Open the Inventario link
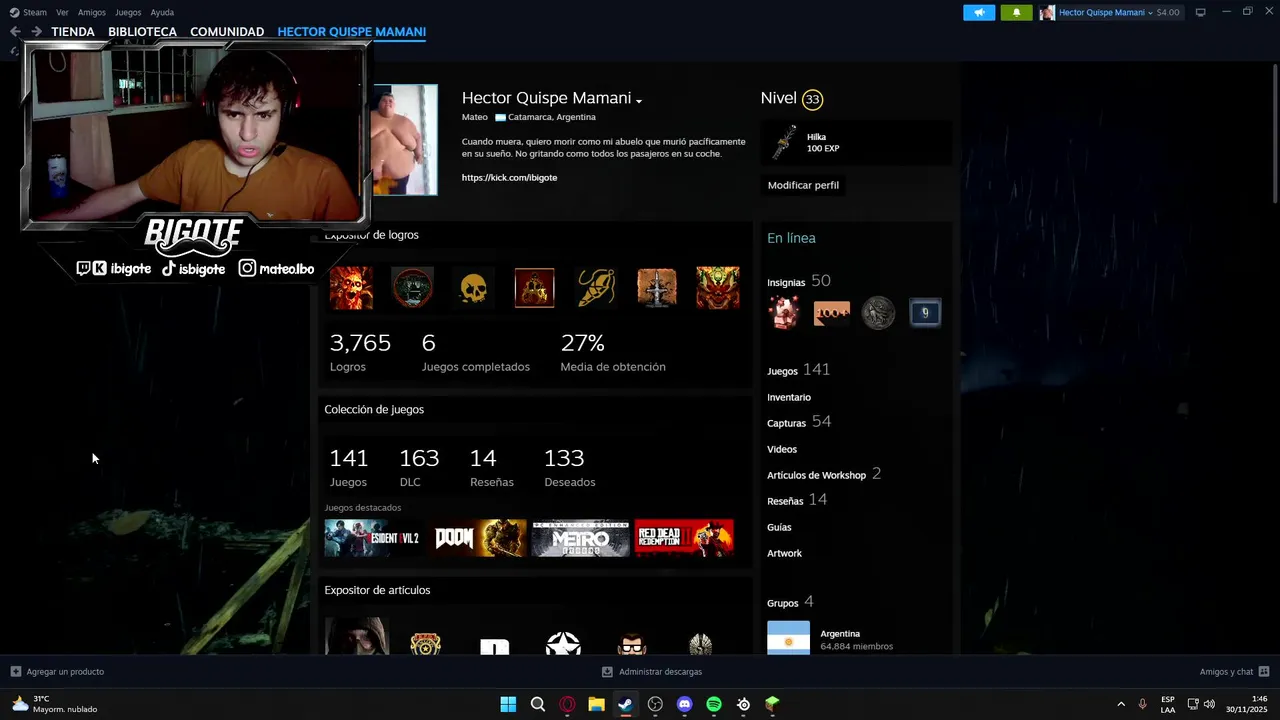1280x720 pixels. [x=789, y=397]
